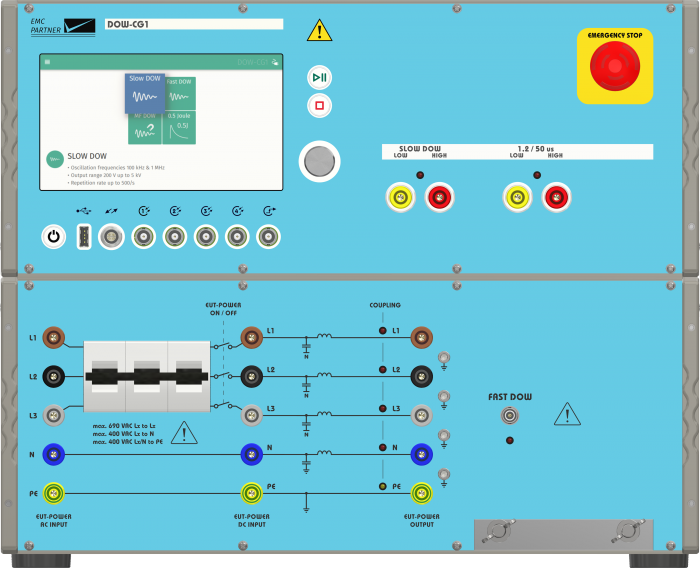
Task: Click the Slow DOW HIGH red socket
Action: (x=439, y=197)
